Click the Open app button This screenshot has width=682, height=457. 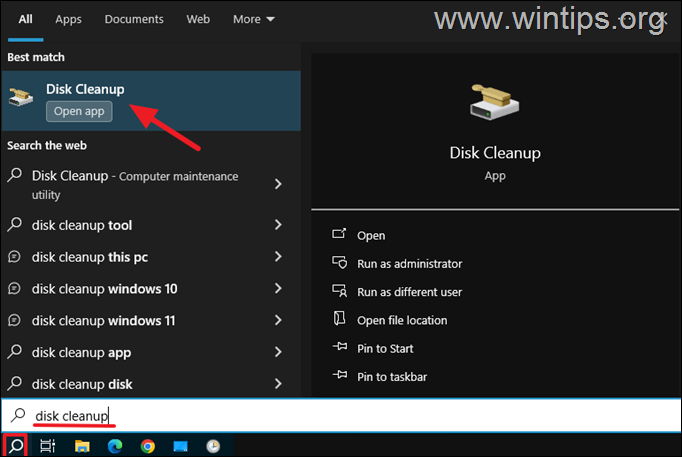[x=79, y=111]
